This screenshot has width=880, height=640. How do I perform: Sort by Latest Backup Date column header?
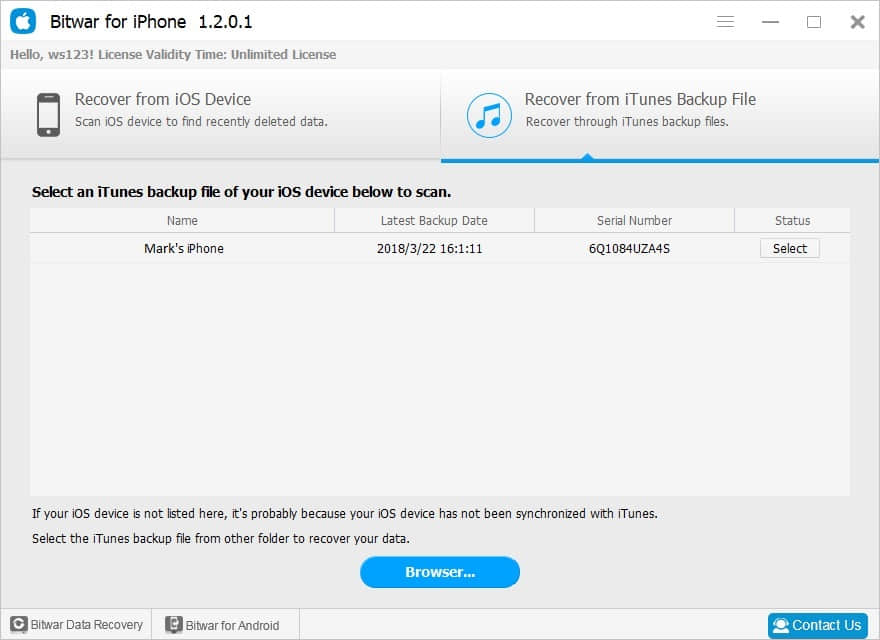coord(434,221)
